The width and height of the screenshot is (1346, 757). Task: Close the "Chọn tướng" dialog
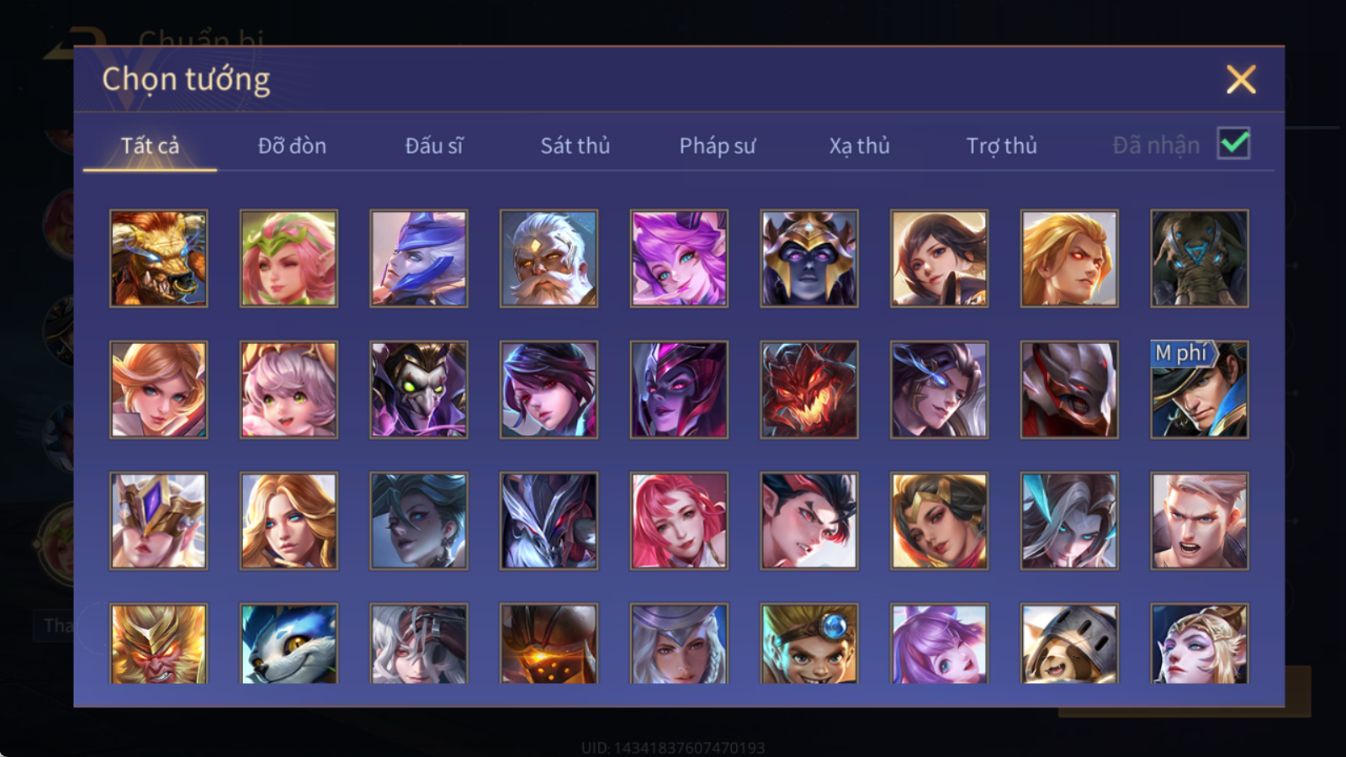pos(1241,79)
